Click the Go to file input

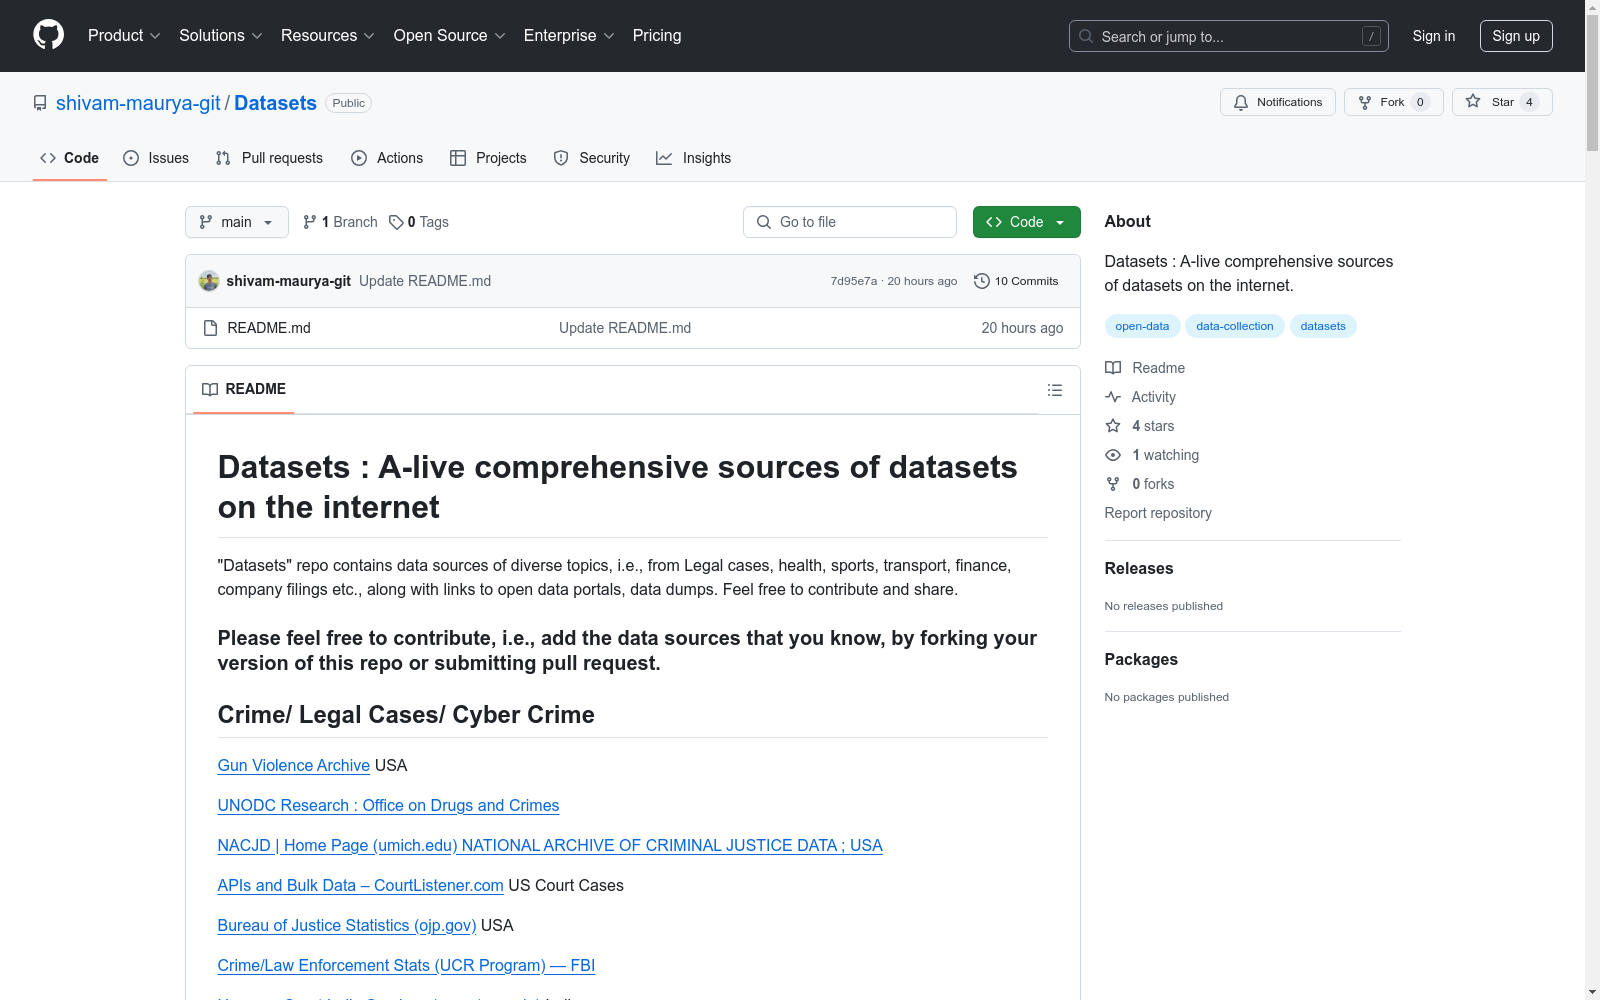850,222
